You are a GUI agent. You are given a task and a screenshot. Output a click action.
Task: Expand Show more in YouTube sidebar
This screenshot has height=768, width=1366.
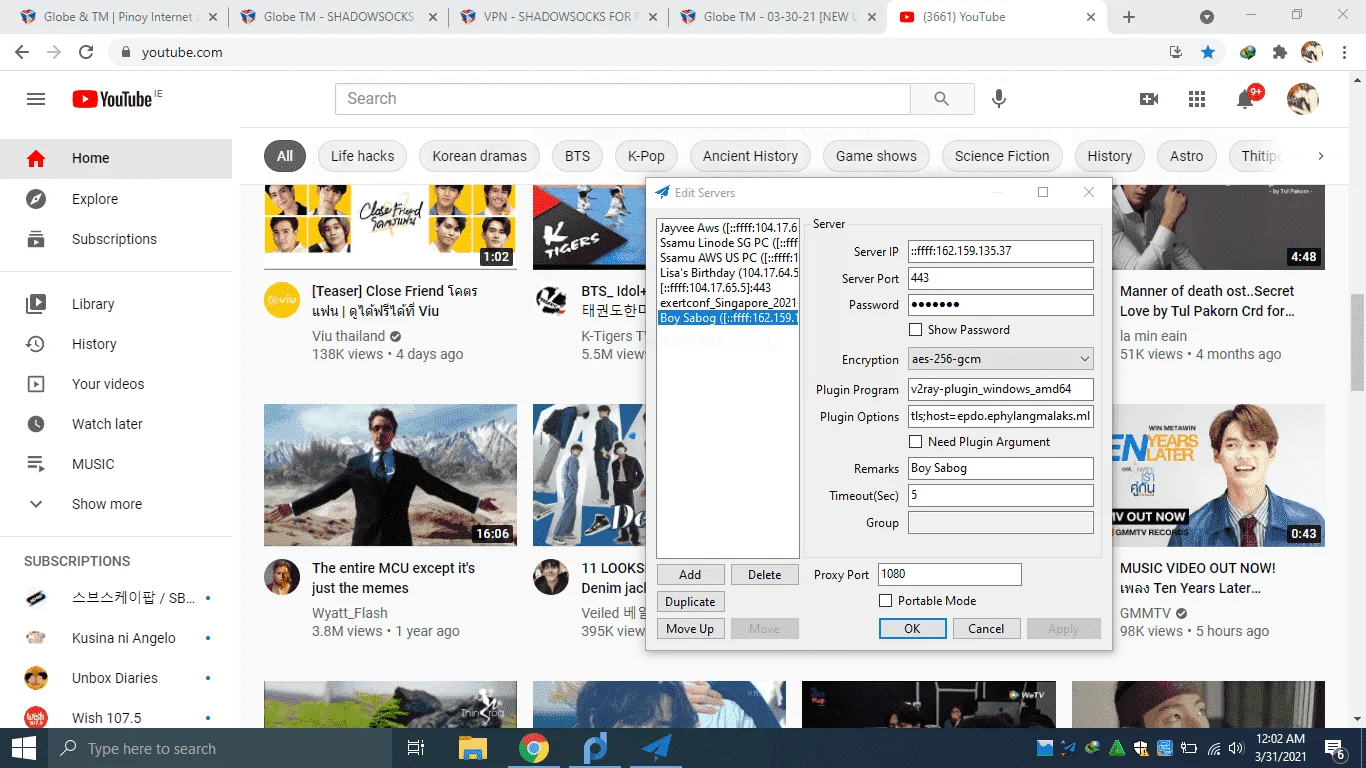[107, 504]
